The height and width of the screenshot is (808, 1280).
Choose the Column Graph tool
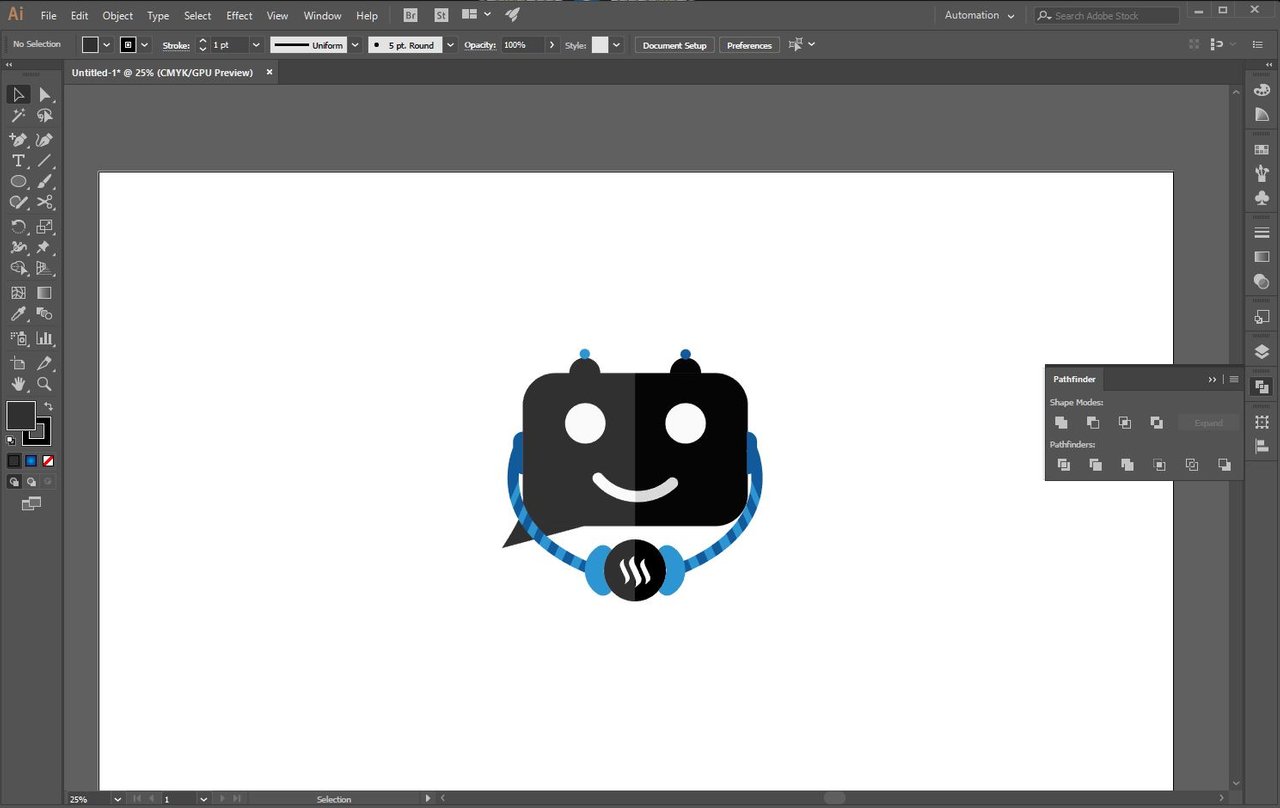[44, 339]
